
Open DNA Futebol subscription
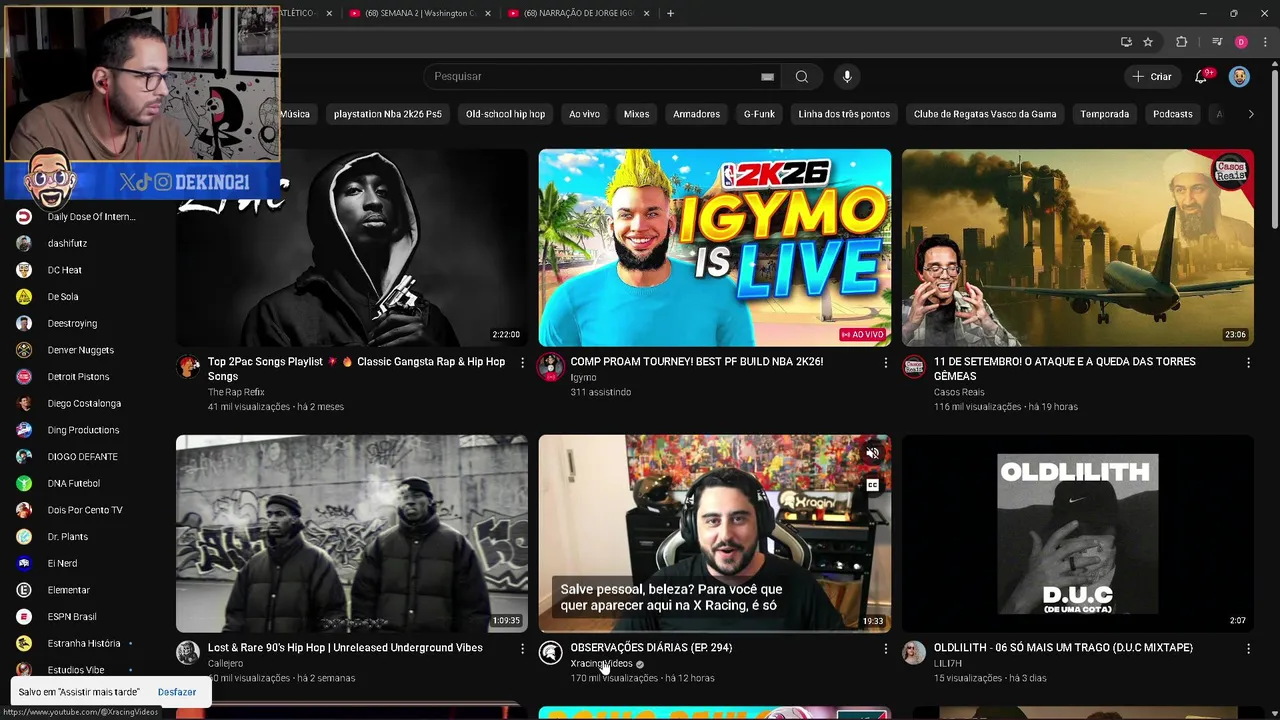(x=73, y=483)
